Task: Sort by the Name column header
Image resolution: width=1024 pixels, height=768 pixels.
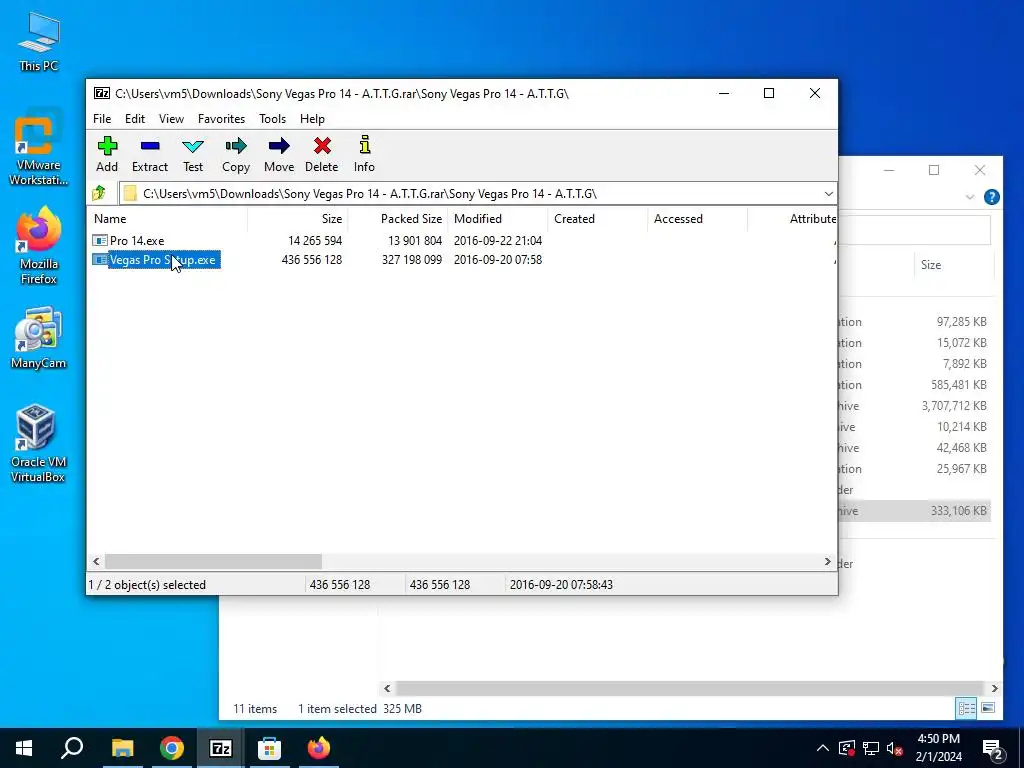Action: click(167, 219)
